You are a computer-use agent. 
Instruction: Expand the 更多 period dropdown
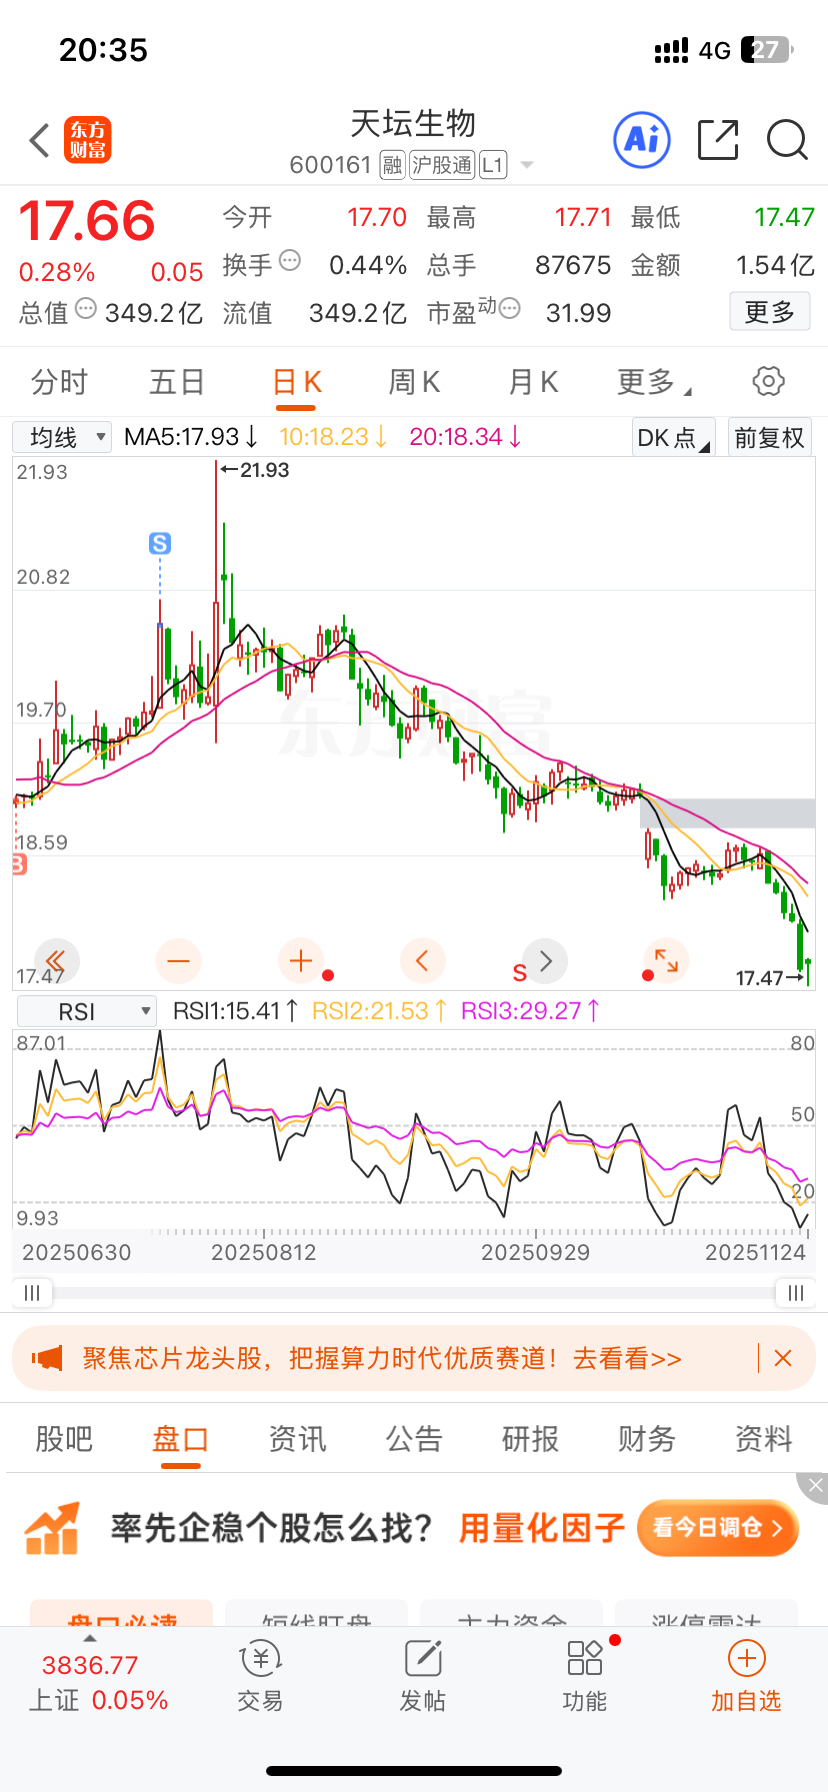pyautogui.click(x=654, y=382)
